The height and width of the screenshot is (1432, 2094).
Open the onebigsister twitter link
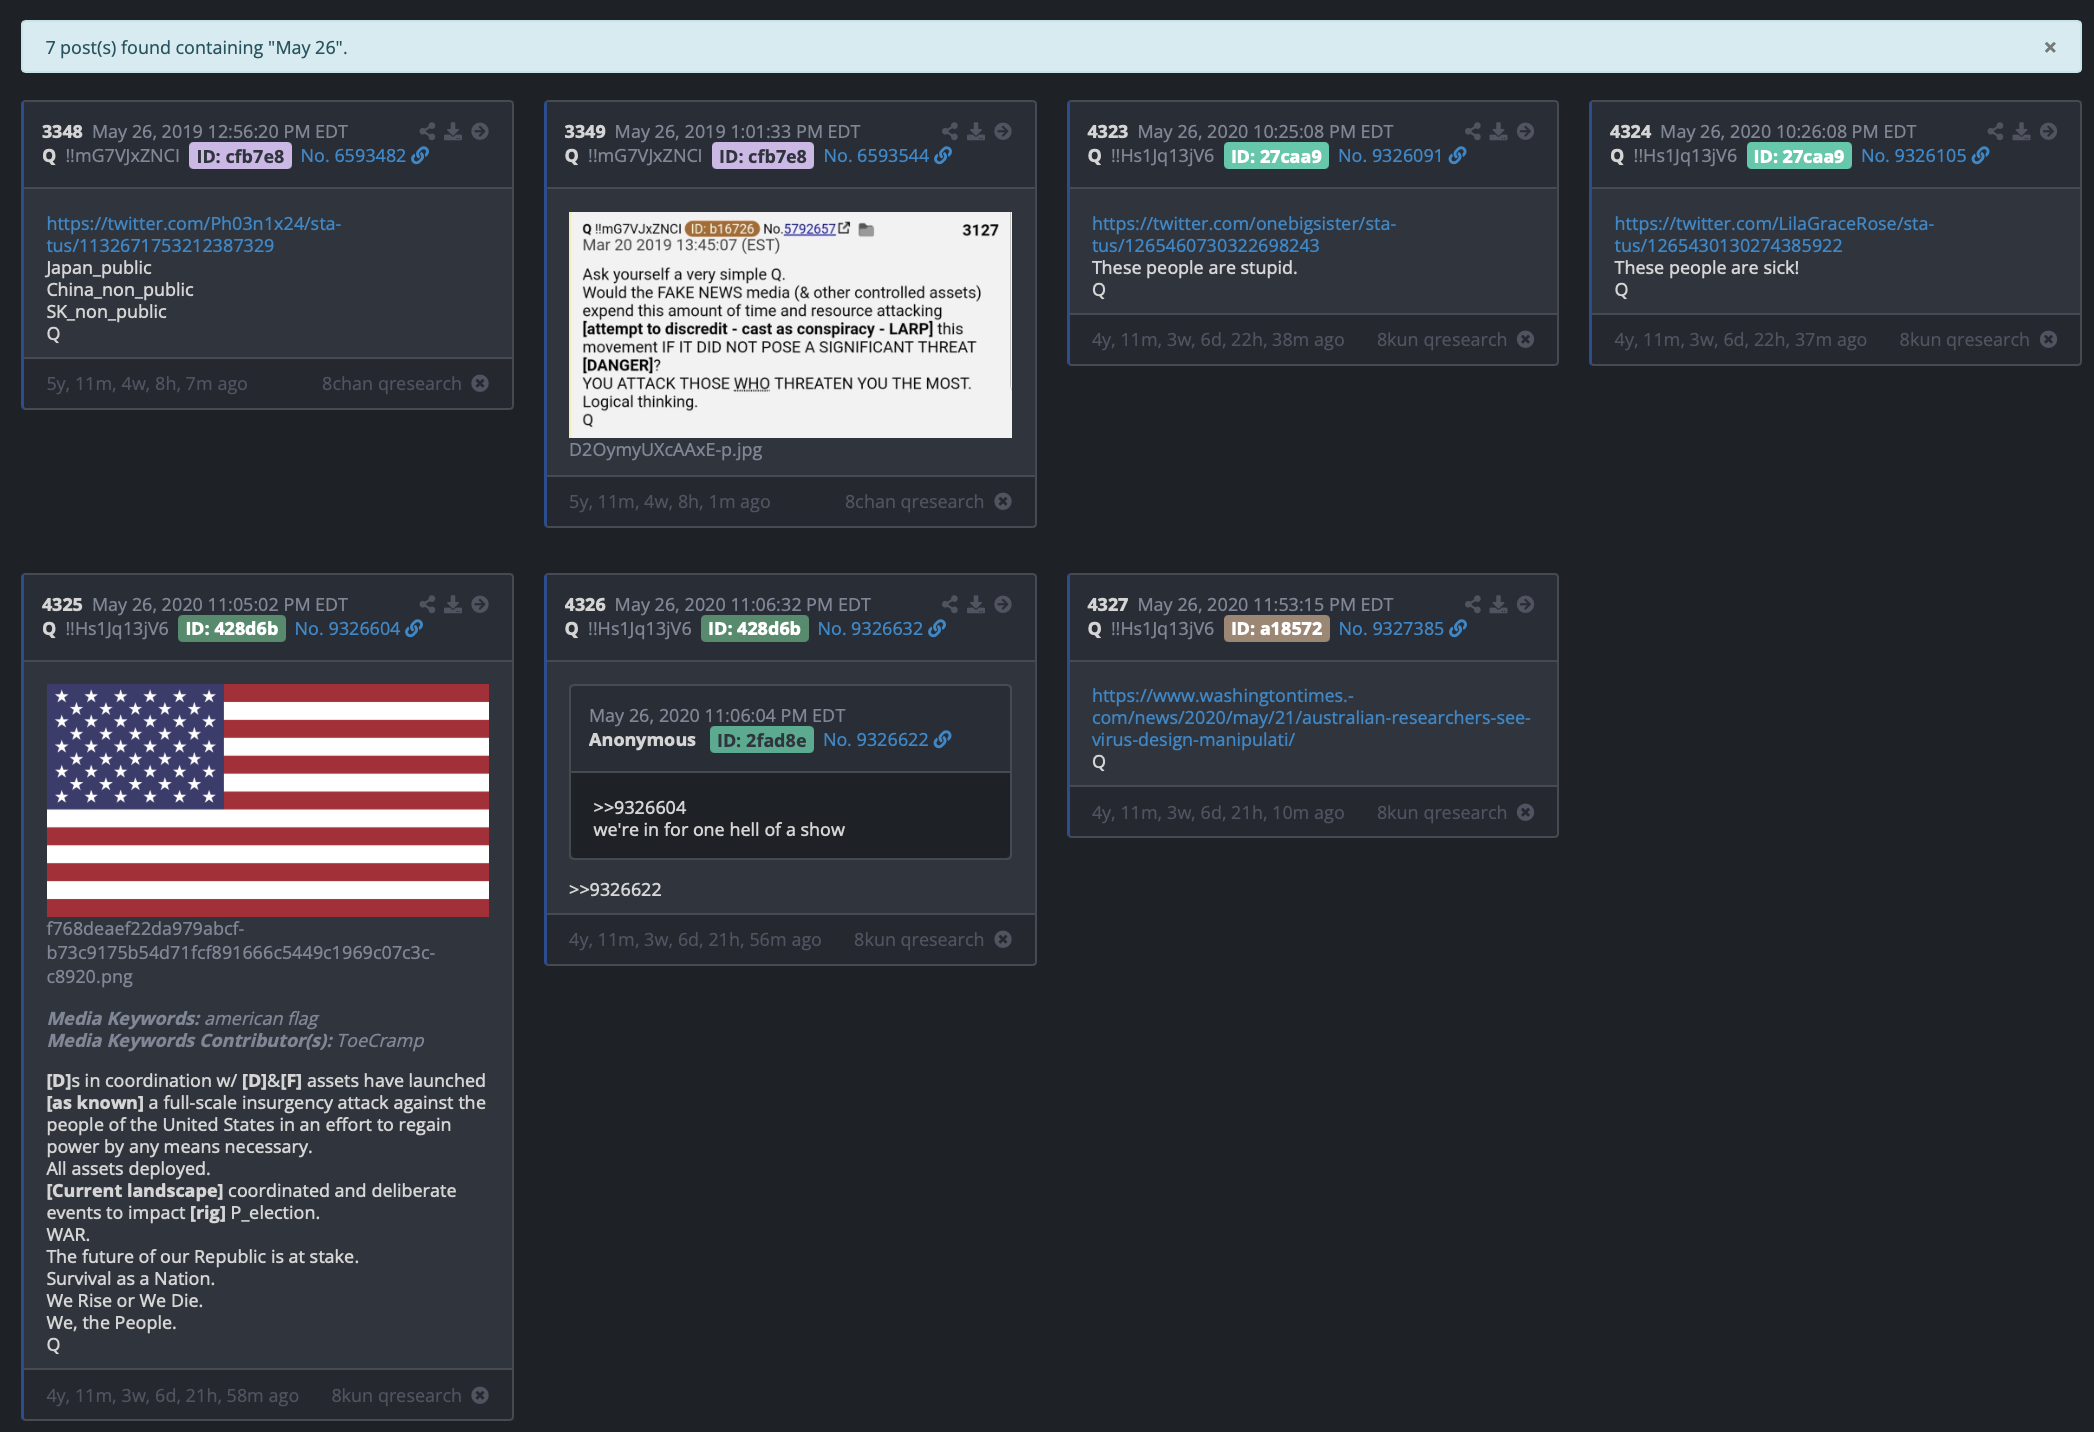(x=1243, y=235)
